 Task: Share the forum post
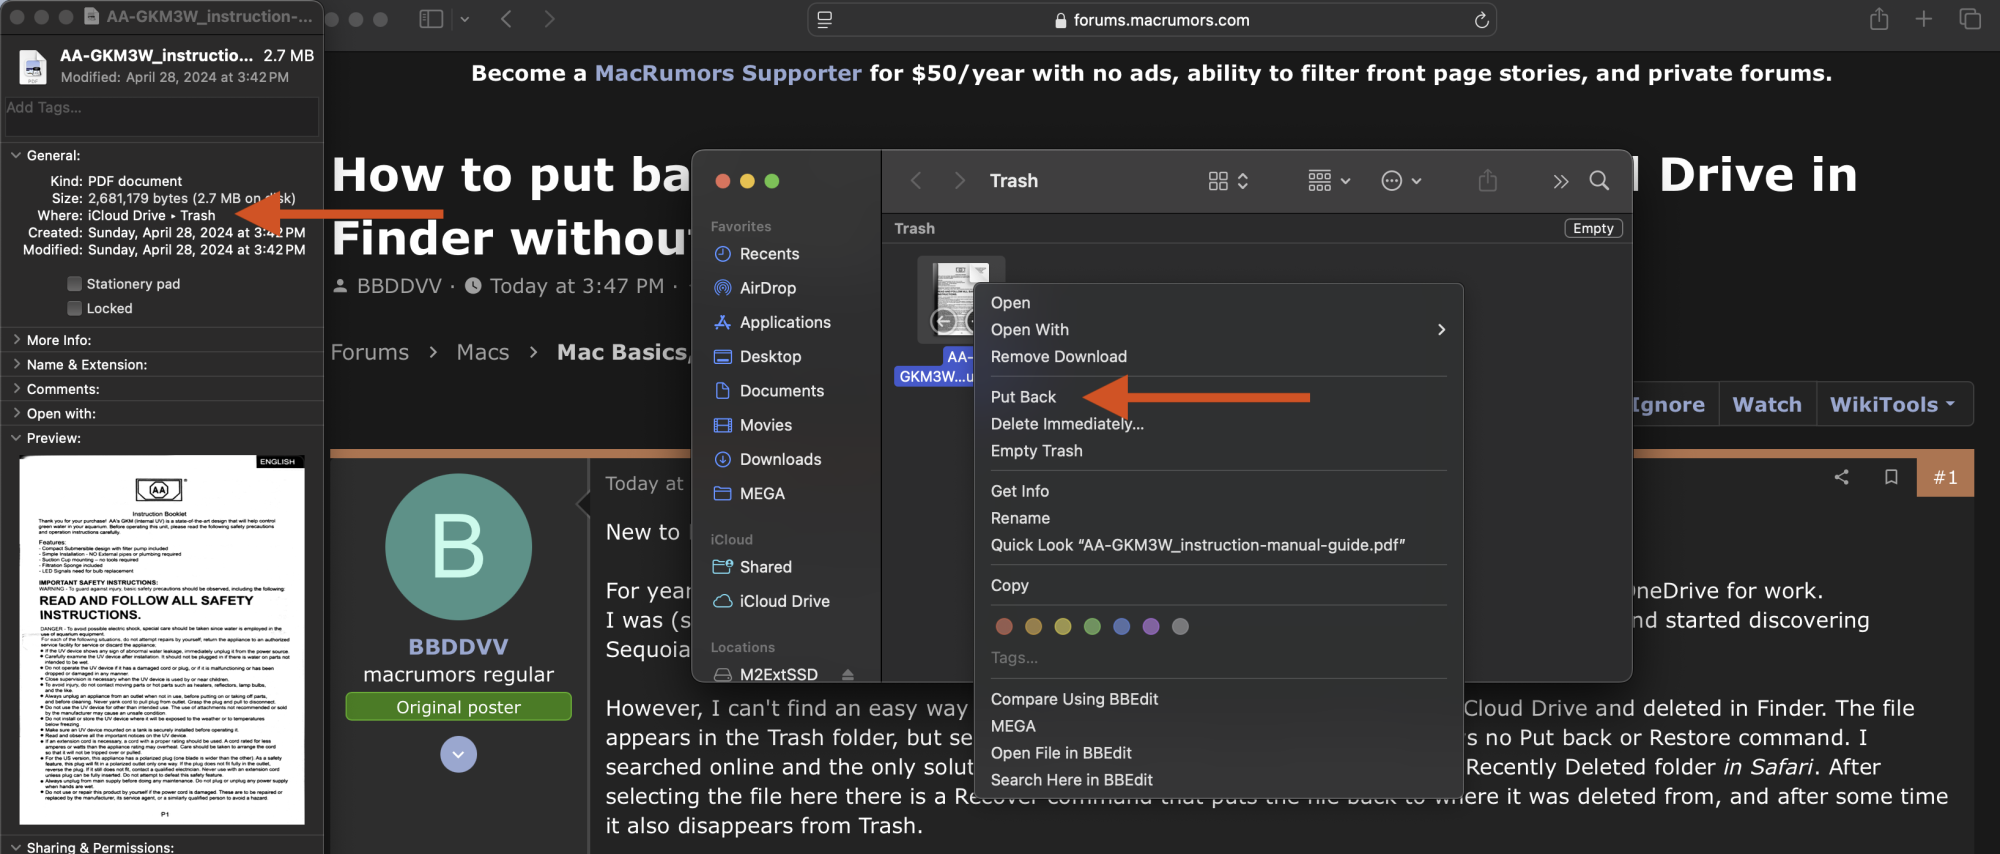pos(1841,477)
